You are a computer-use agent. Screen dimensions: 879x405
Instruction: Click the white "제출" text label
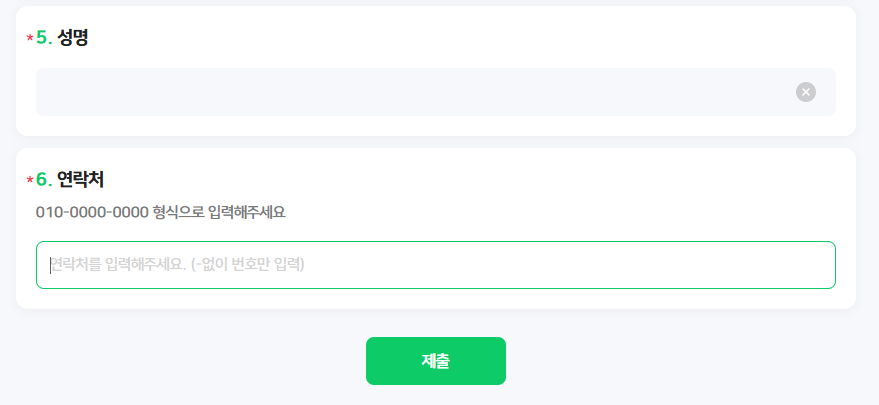point(436,361)
